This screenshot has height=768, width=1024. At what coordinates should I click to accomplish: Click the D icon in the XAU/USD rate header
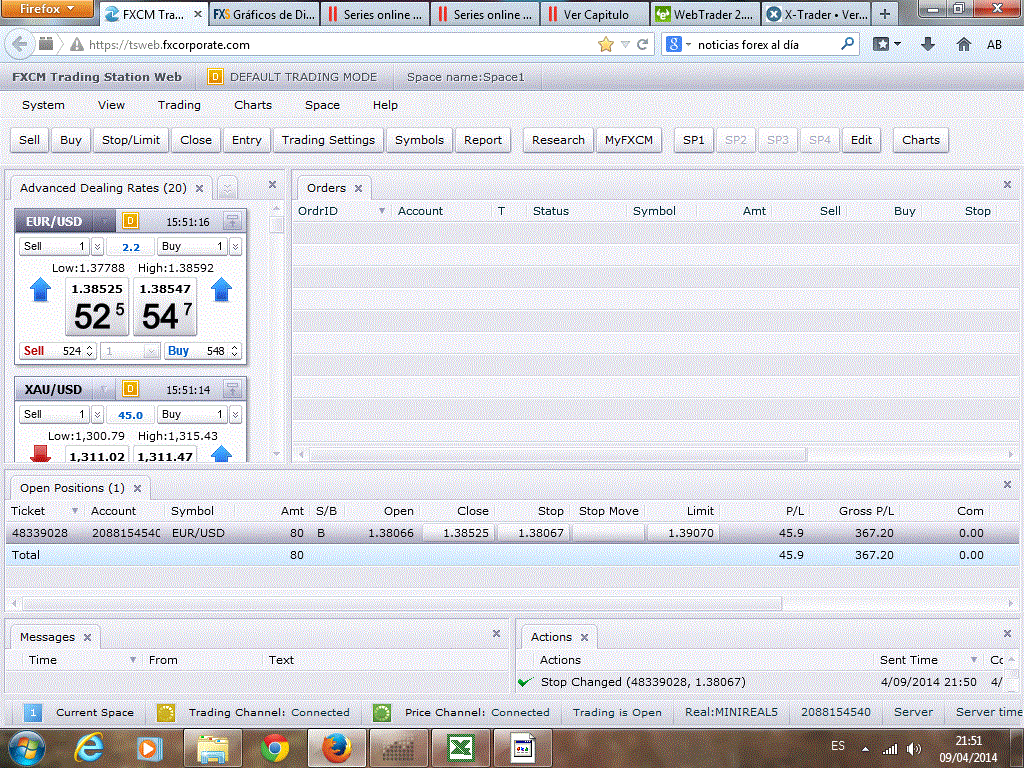(x=130, y=389)
